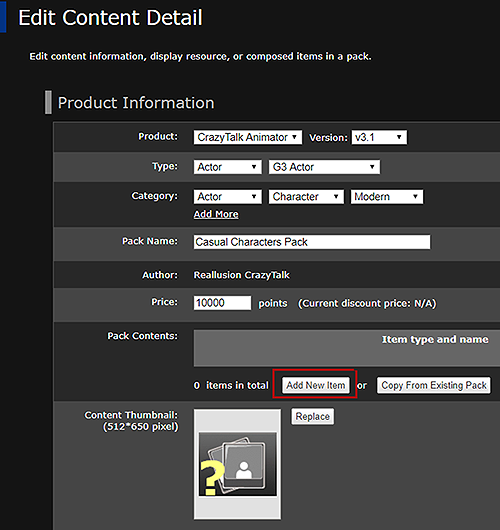Open the Type dropdown showing Actor

tap(228, 167)
